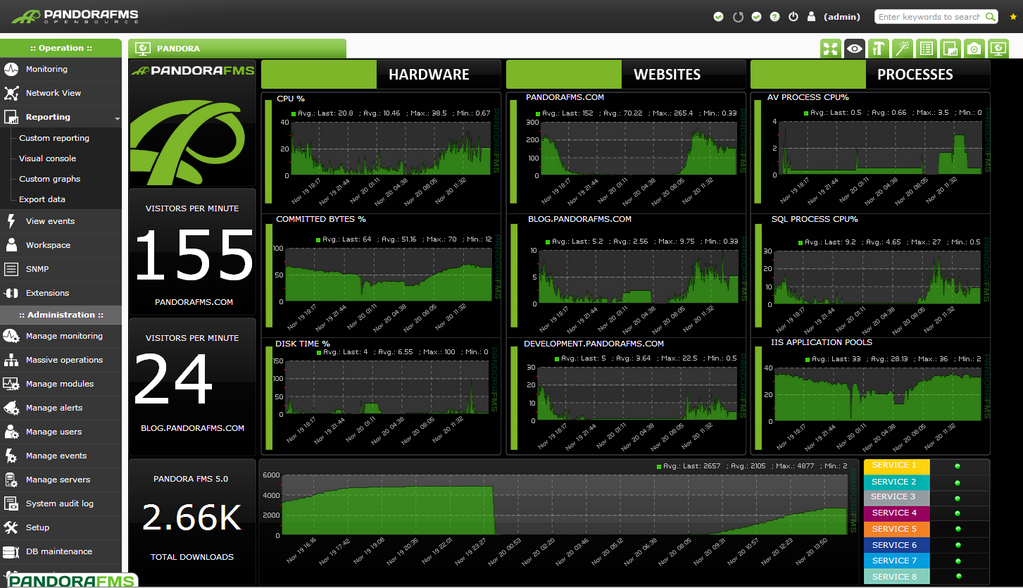Click the Pandora FMS header logo
This screenshot has height=588, width=1023.
click(x=75, y=16)
